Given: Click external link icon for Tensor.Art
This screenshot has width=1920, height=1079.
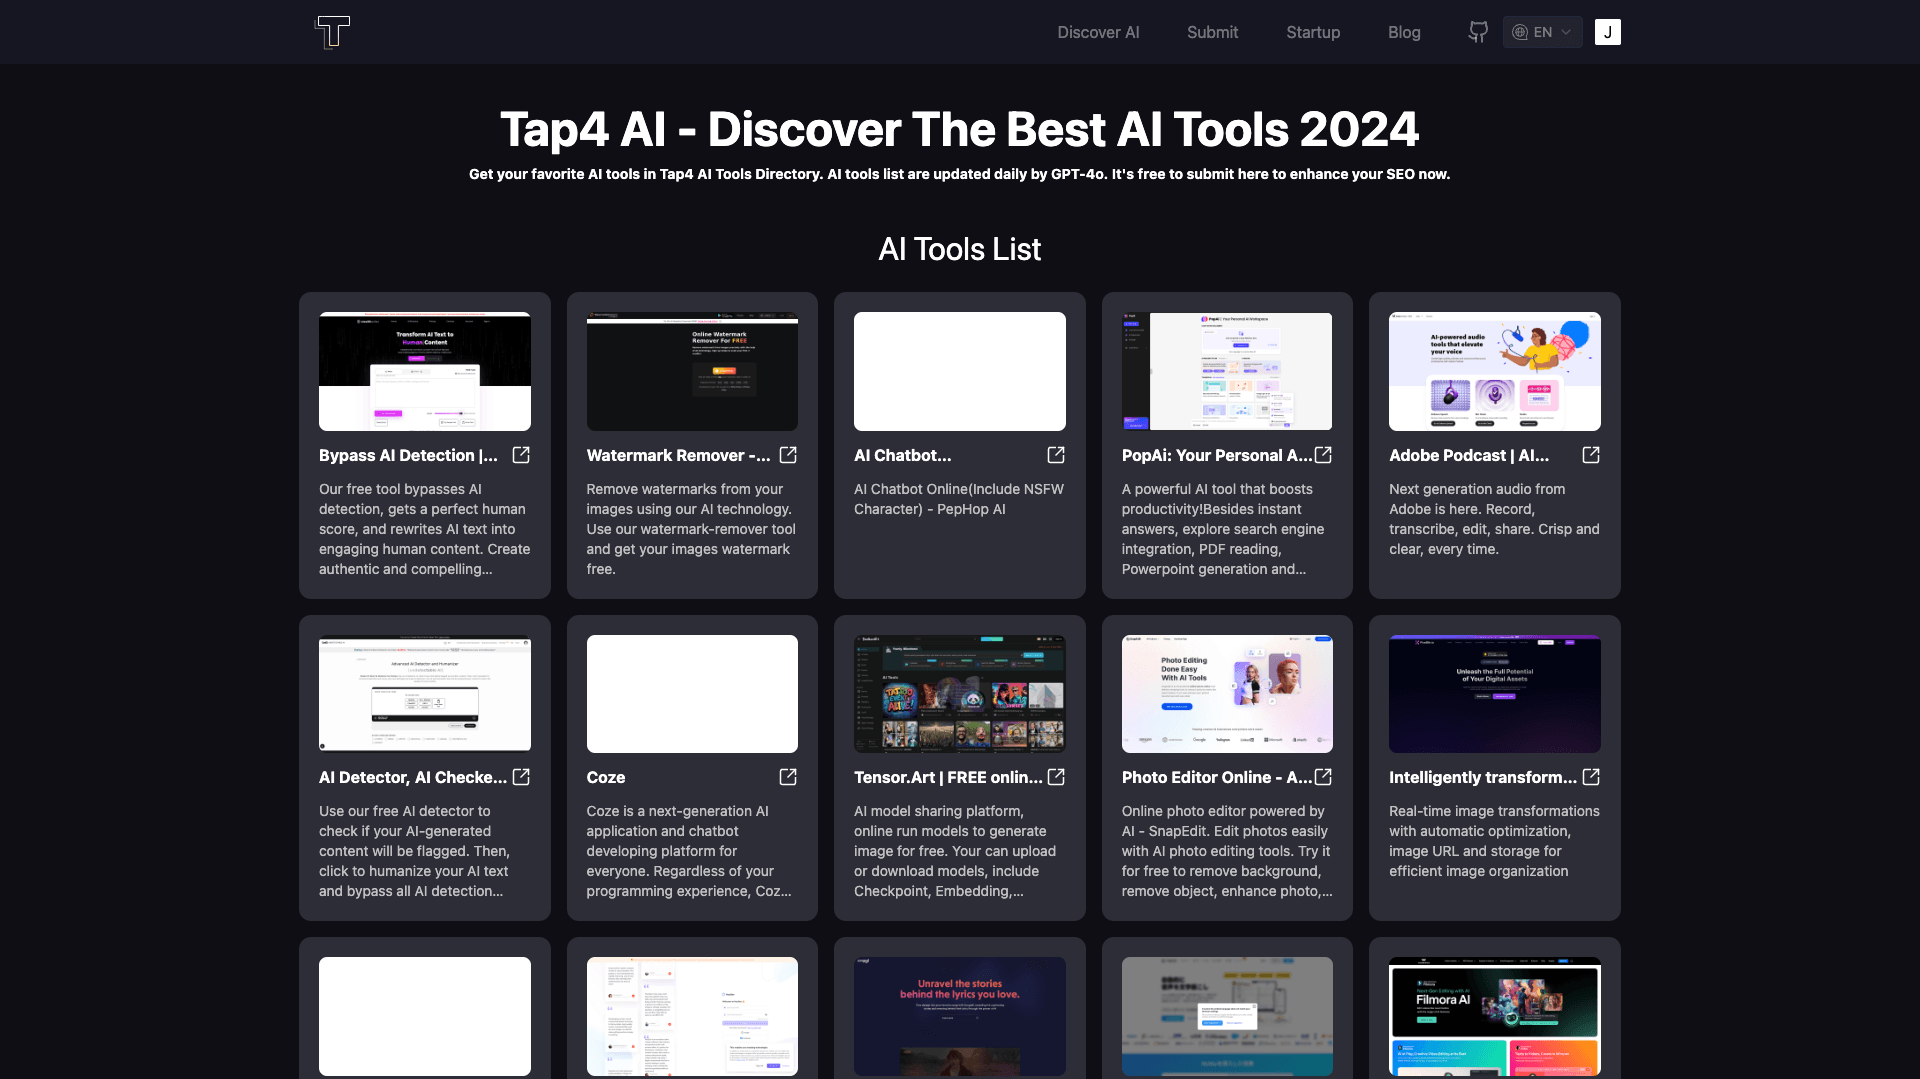Looking at the screenshot, I should pyautogui.click(x=1056, y=777).
